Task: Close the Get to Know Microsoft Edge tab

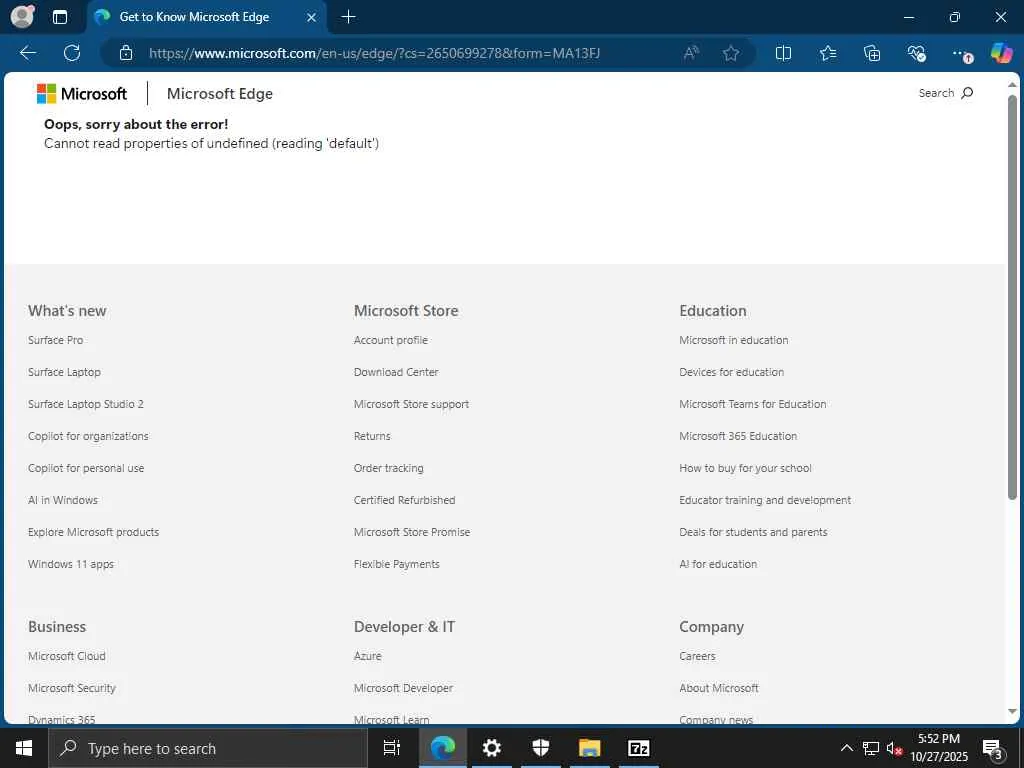Action: (312, 18)
